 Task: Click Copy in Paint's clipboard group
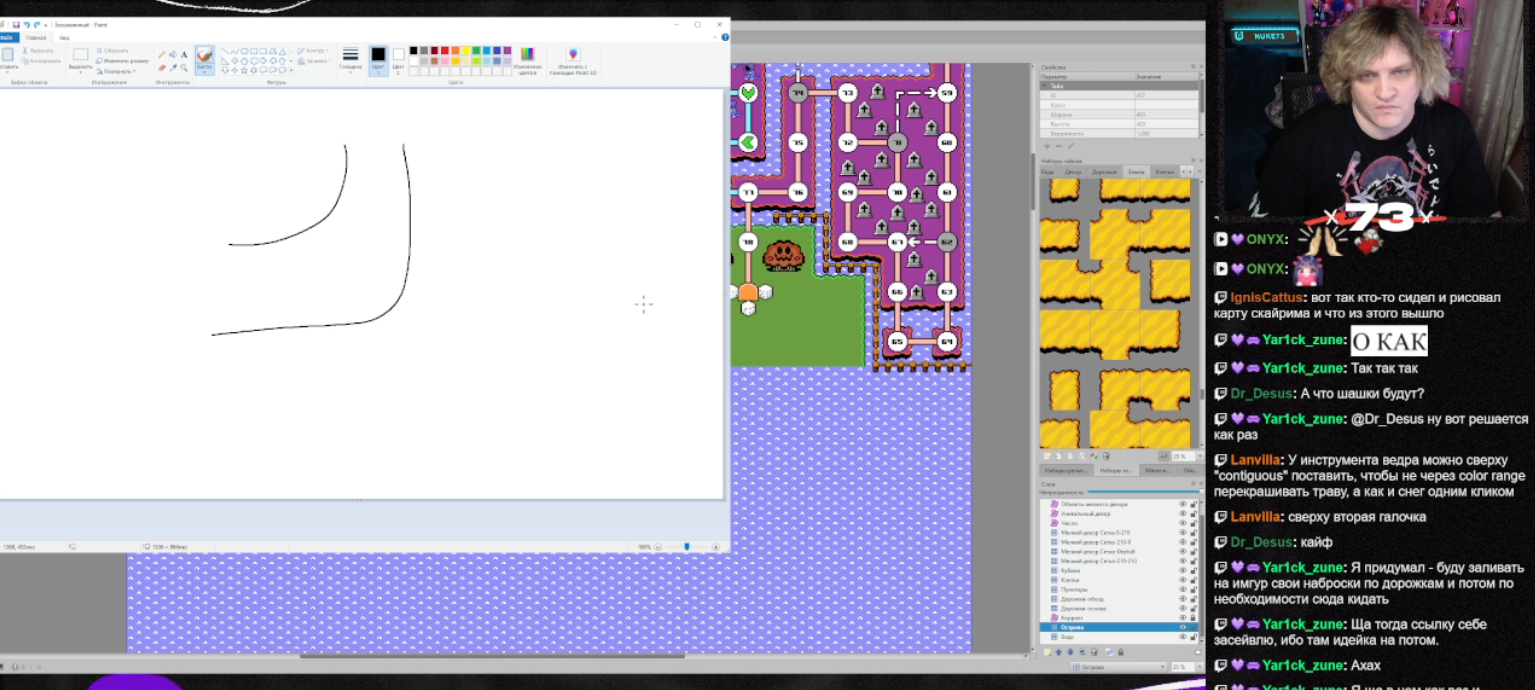(41, 61)
